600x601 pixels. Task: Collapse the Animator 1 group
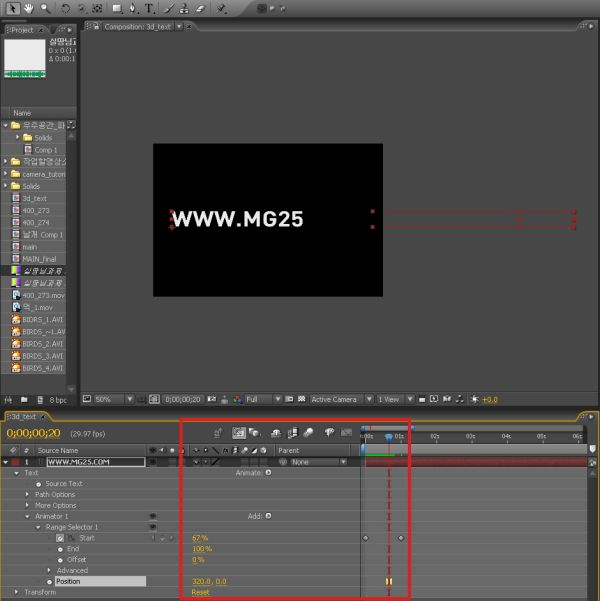click(27, 516)
